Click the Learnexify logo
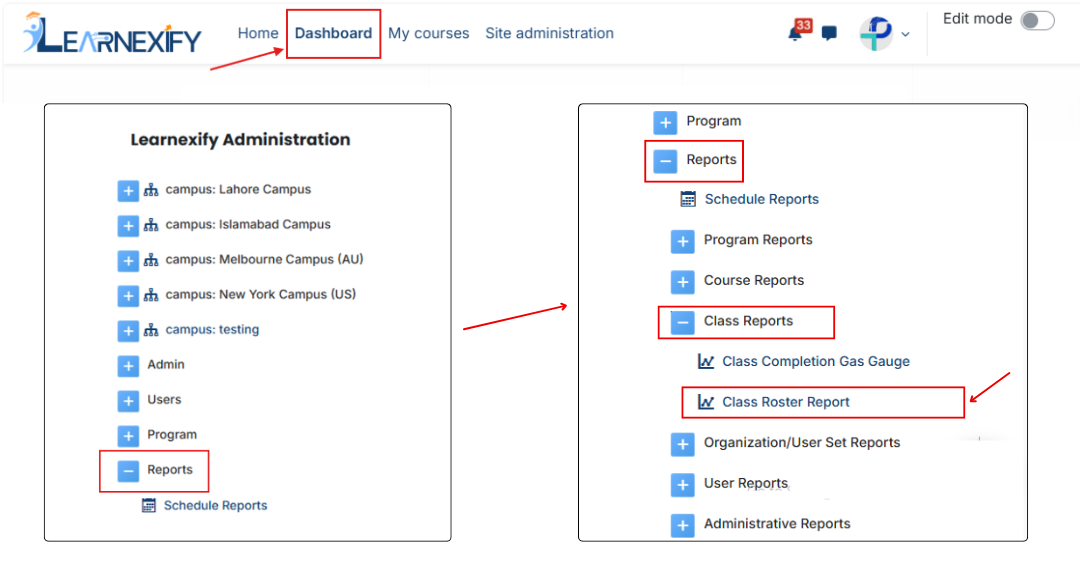The height and width of the screenshot is (566, 1080). point(112,33)
